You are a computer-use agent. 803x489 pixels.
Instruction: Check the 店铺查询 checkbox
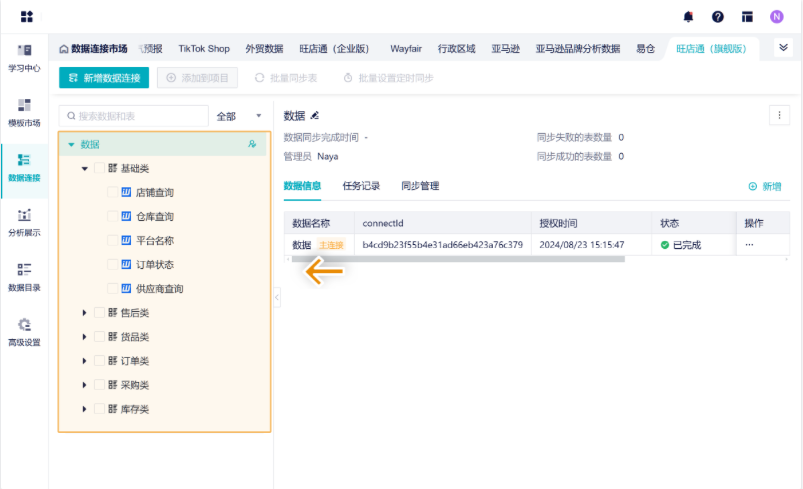pyautogui.click(x=113, y=192)
